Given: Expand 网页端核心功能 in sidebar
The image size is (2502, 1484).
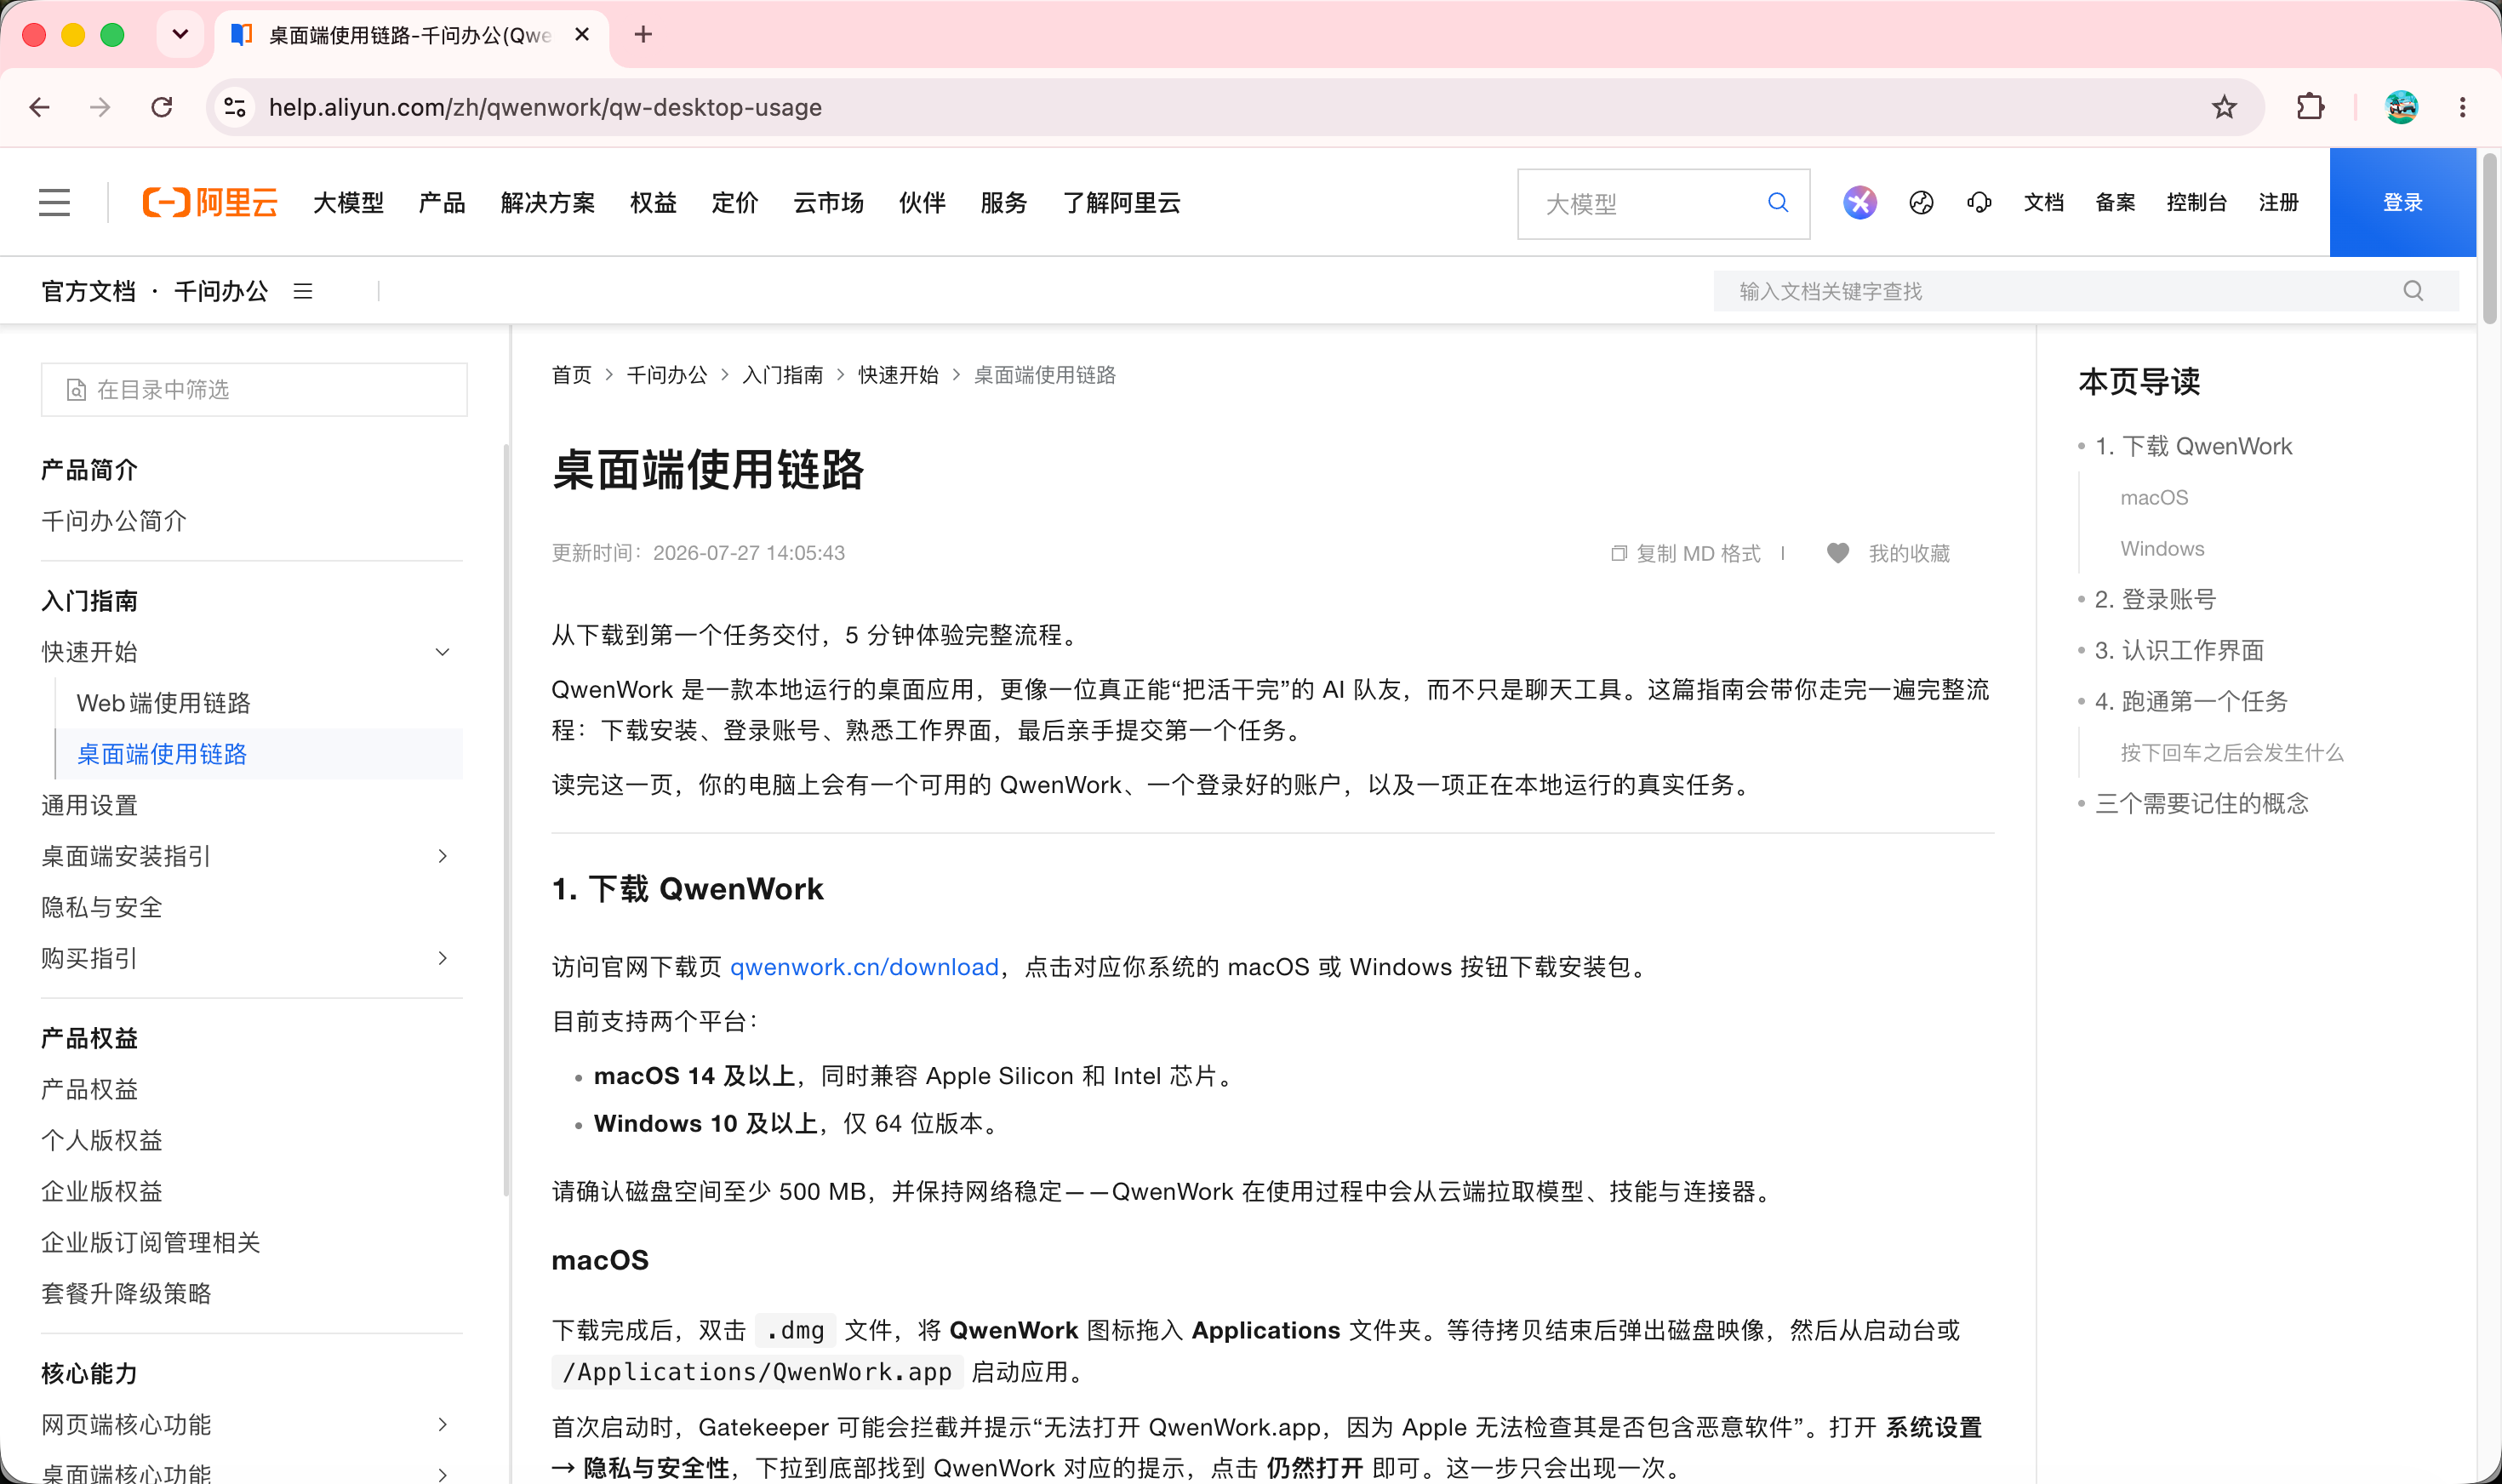Looking at the screenshot, I should (442, 1424).
